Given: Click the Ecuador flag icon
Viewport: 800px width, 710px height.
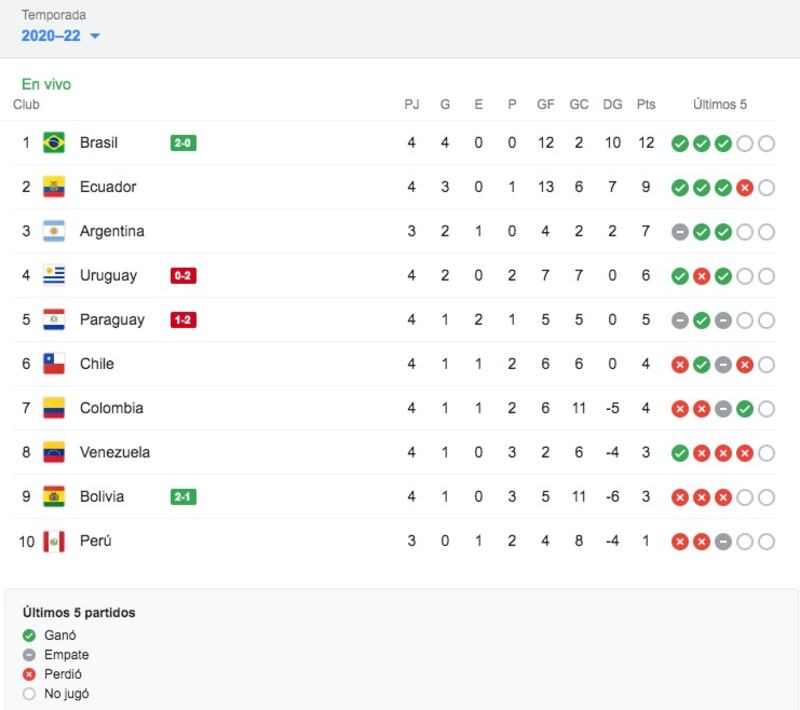Looking at the screenshot, I should click(x=54, y=187).
